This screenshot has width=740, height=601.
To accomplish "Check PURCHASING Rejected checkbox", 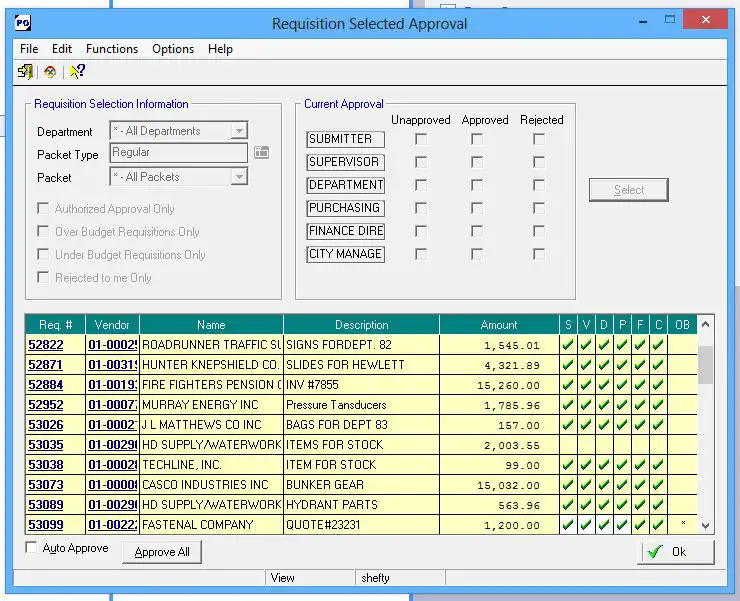I will tap(538, 208).
